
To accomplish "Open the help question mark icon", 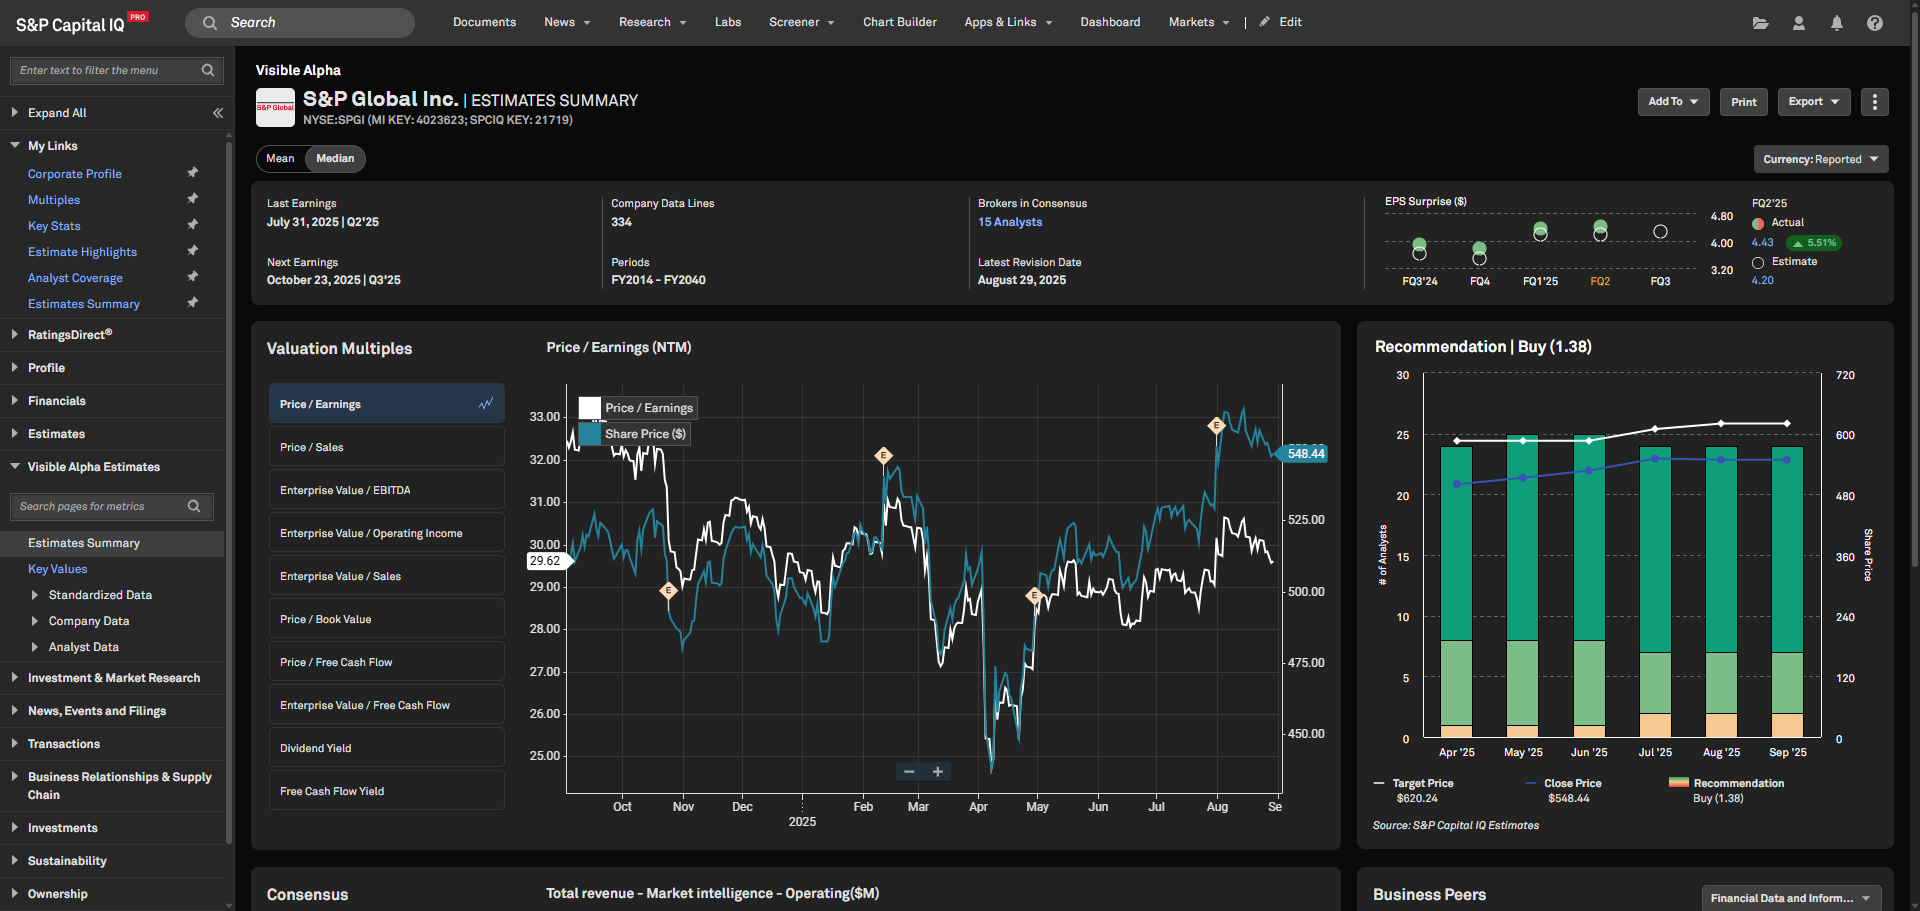I will (x=1874, y=23).
